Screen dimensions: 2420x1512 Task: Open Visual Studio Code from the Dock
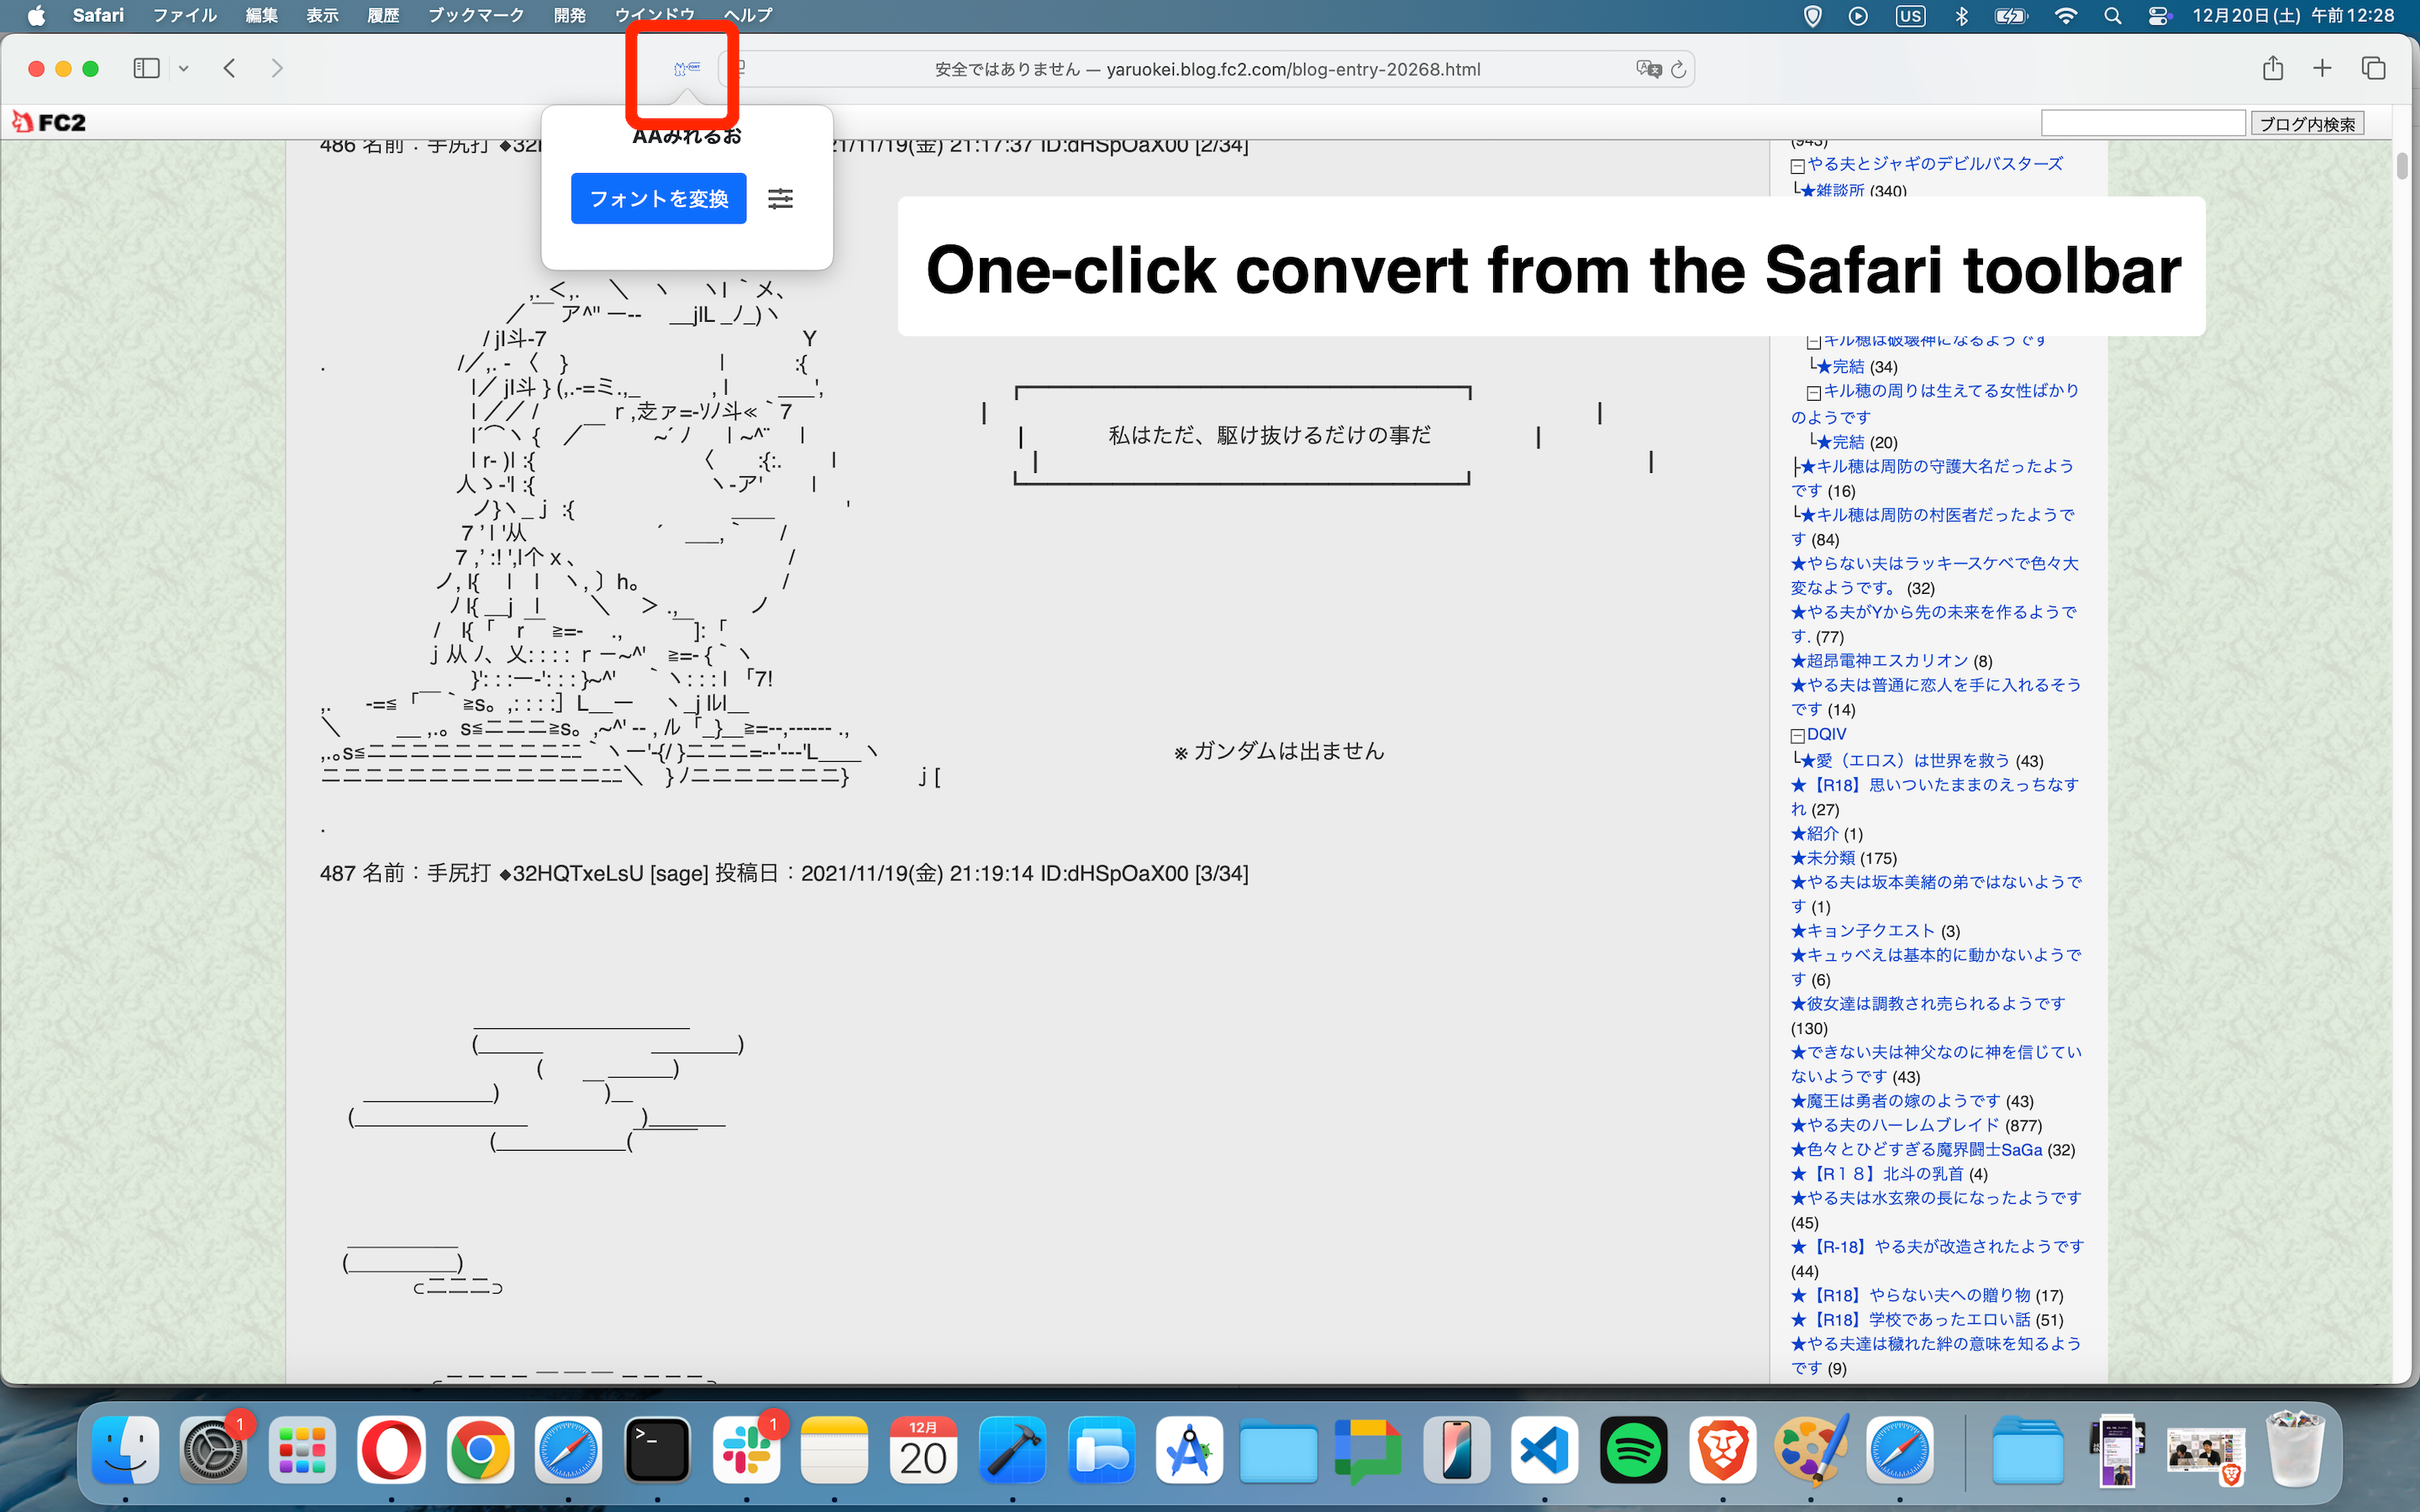click(x=1544, y=1449)
